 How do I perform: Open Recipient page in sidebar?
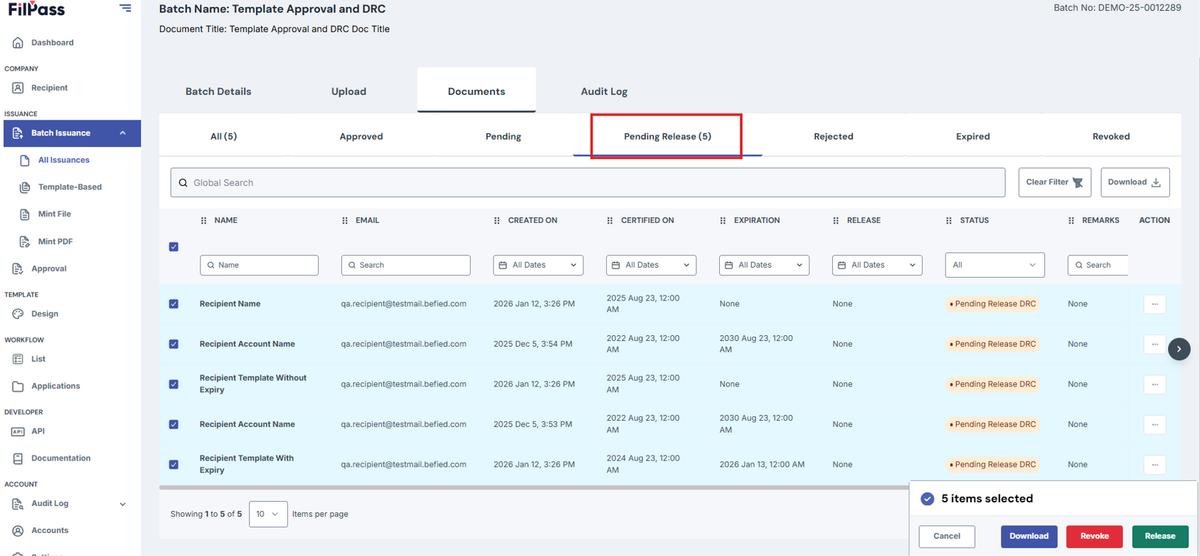point(49,88)
